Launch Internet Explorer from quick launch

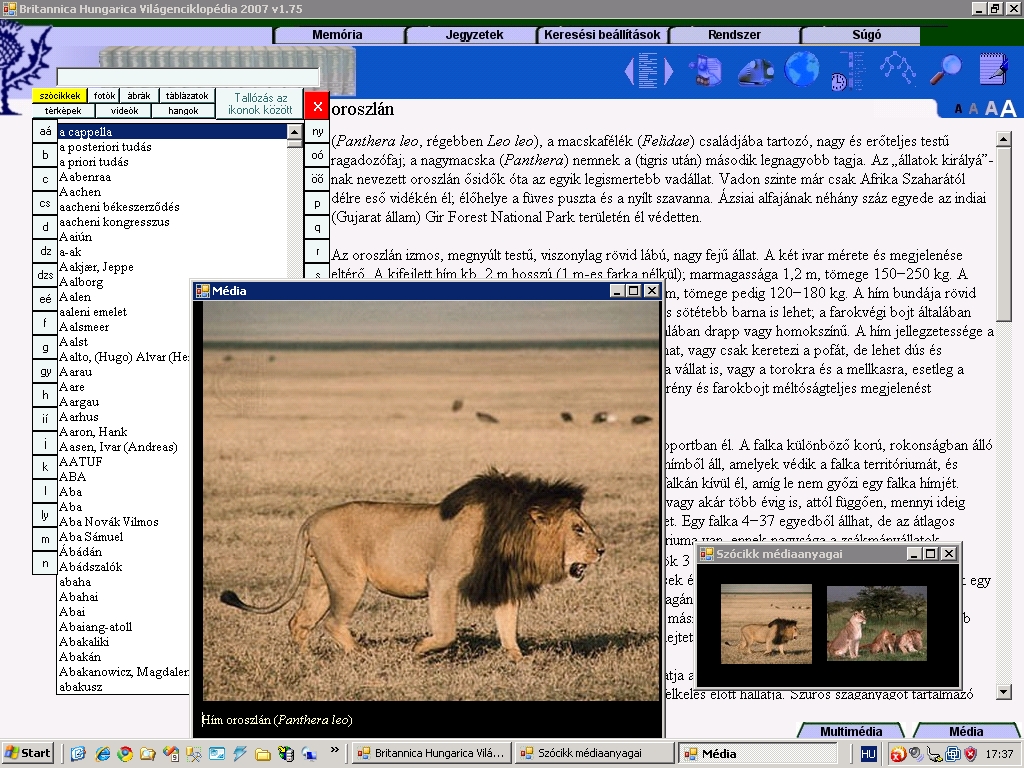click(103, 754)
